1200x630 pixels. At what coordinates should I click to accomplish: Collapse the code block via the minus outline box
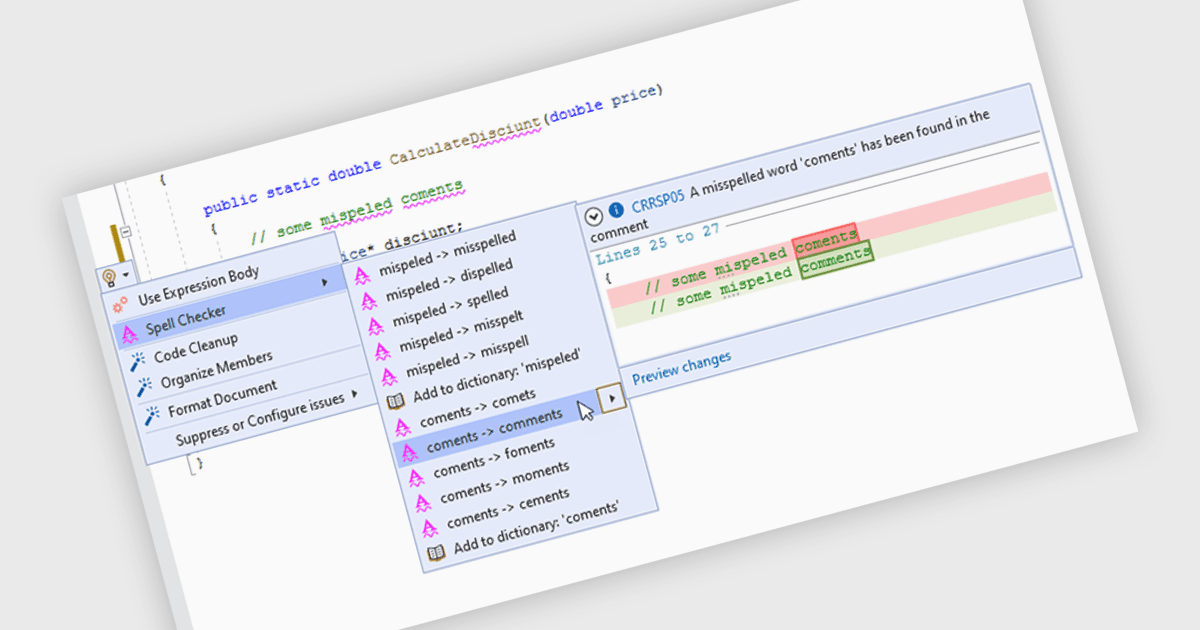(127, 232)
